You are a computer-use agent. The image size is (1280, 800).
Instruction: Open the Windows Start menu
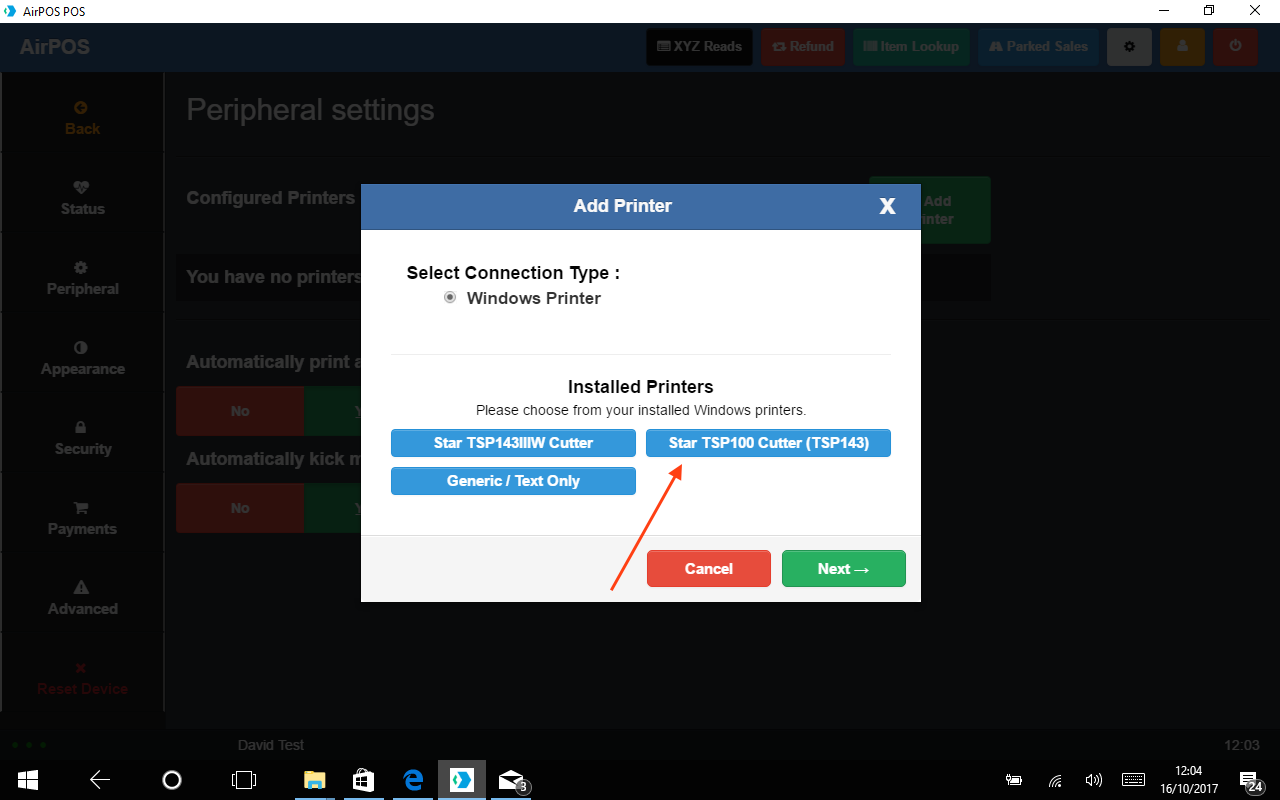pos(28,780)
